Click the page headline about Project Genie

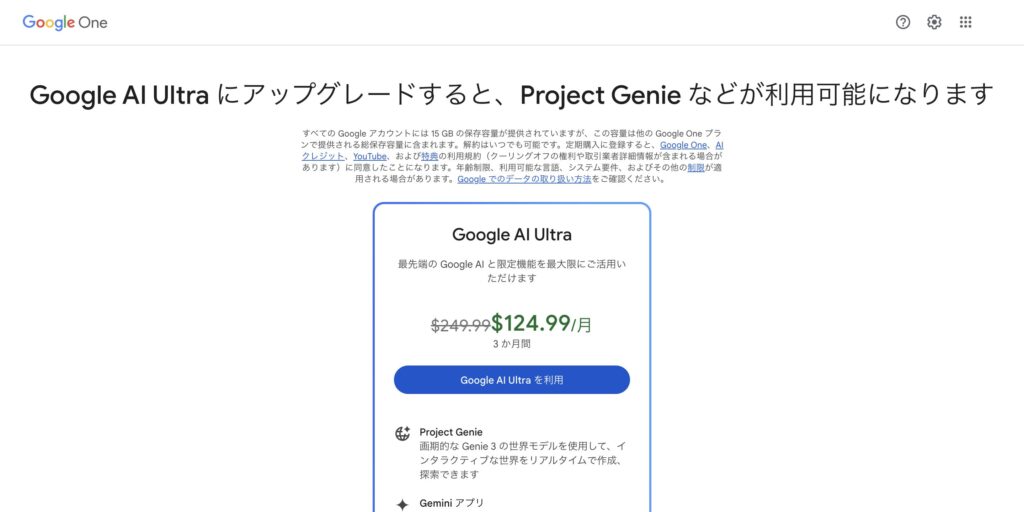[512, 95]
